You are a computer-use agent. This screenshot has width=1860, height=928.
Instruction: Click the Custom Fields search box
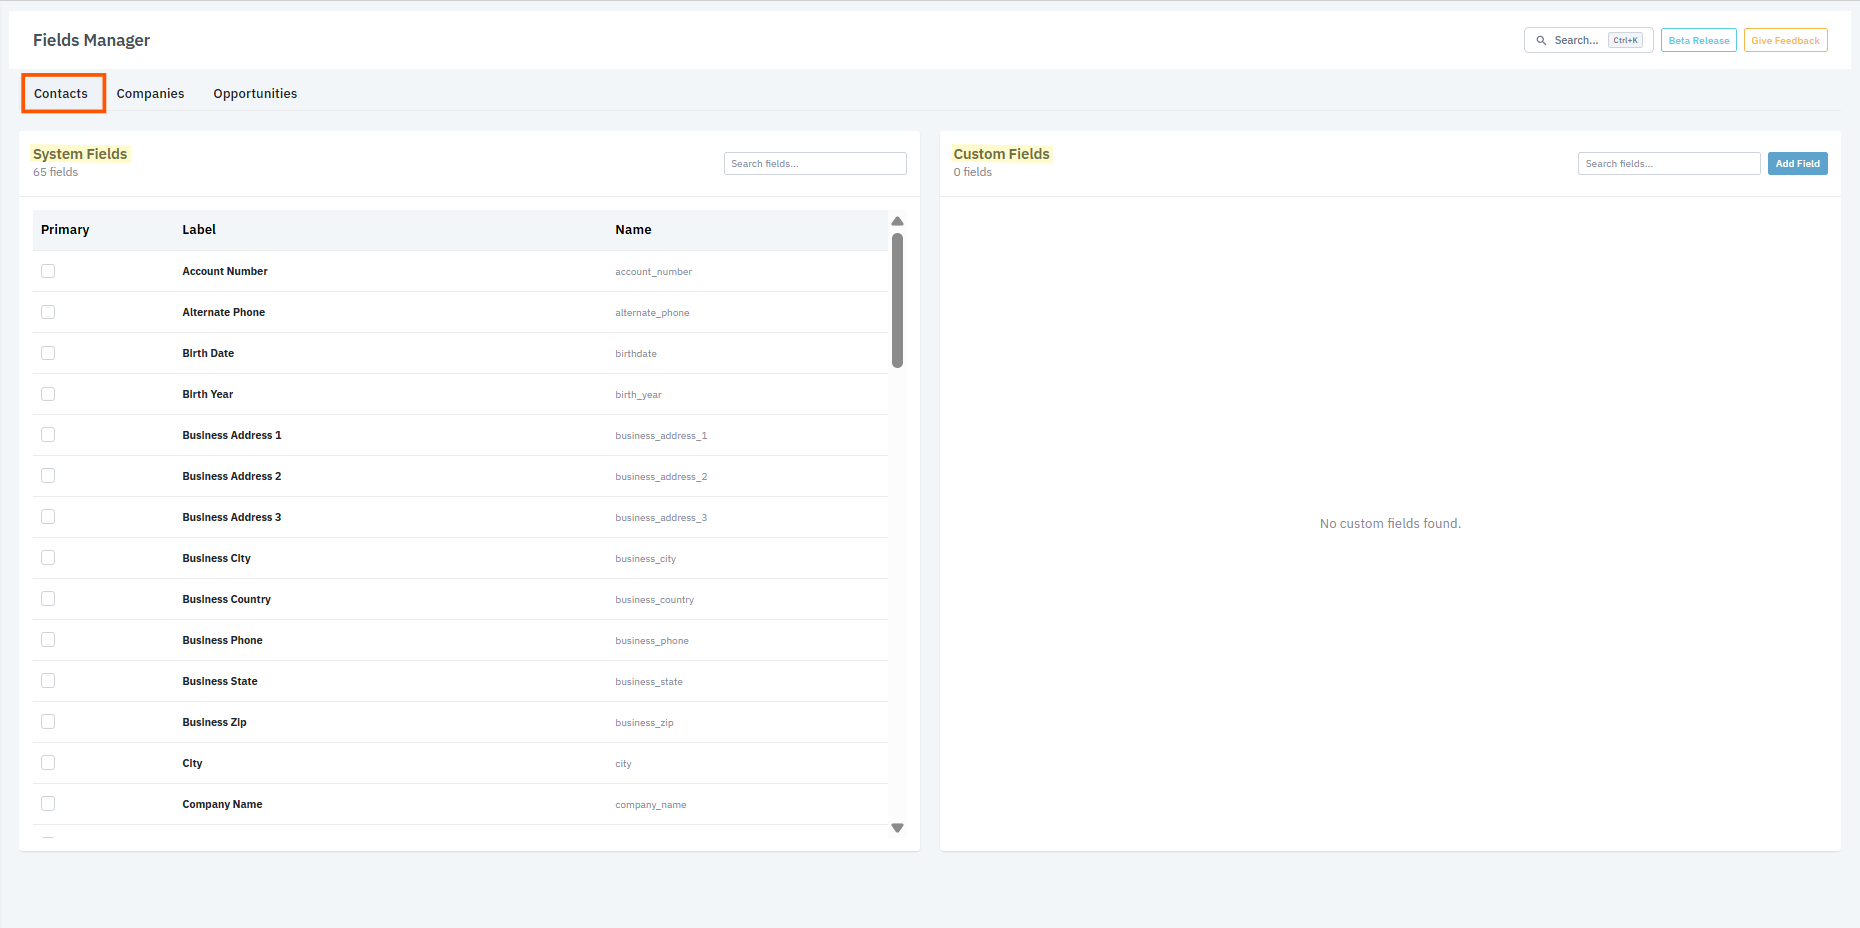(x=1668, y=163)
